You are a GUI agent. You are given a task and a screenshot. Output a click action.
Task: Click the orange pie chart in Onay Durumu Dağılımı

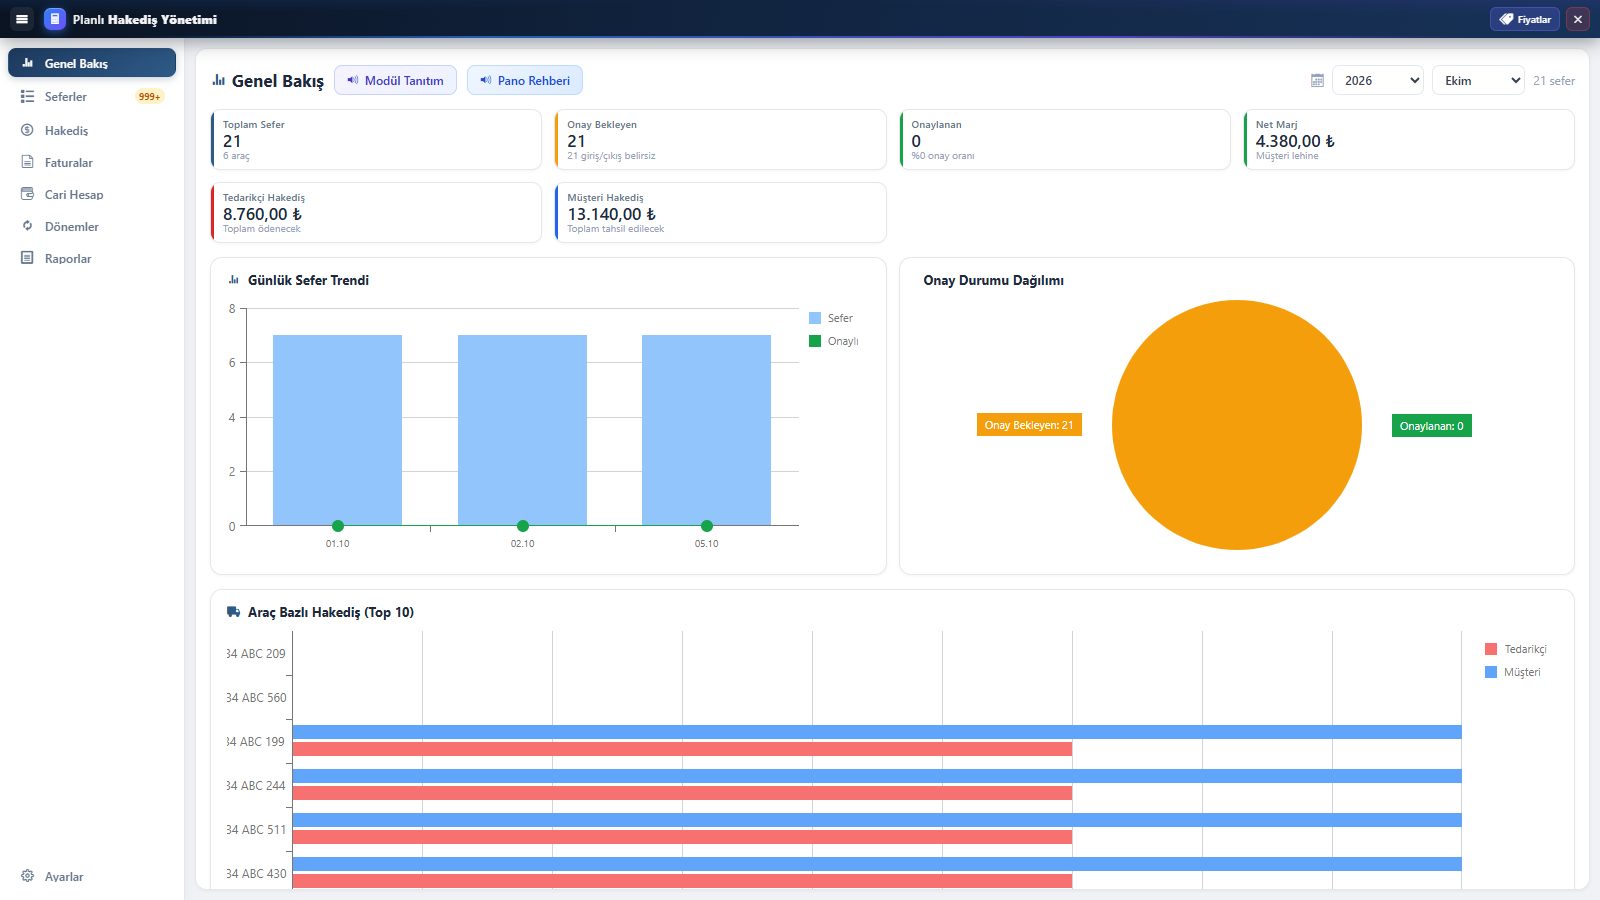pyautogui.click(x=1237, y=425)
